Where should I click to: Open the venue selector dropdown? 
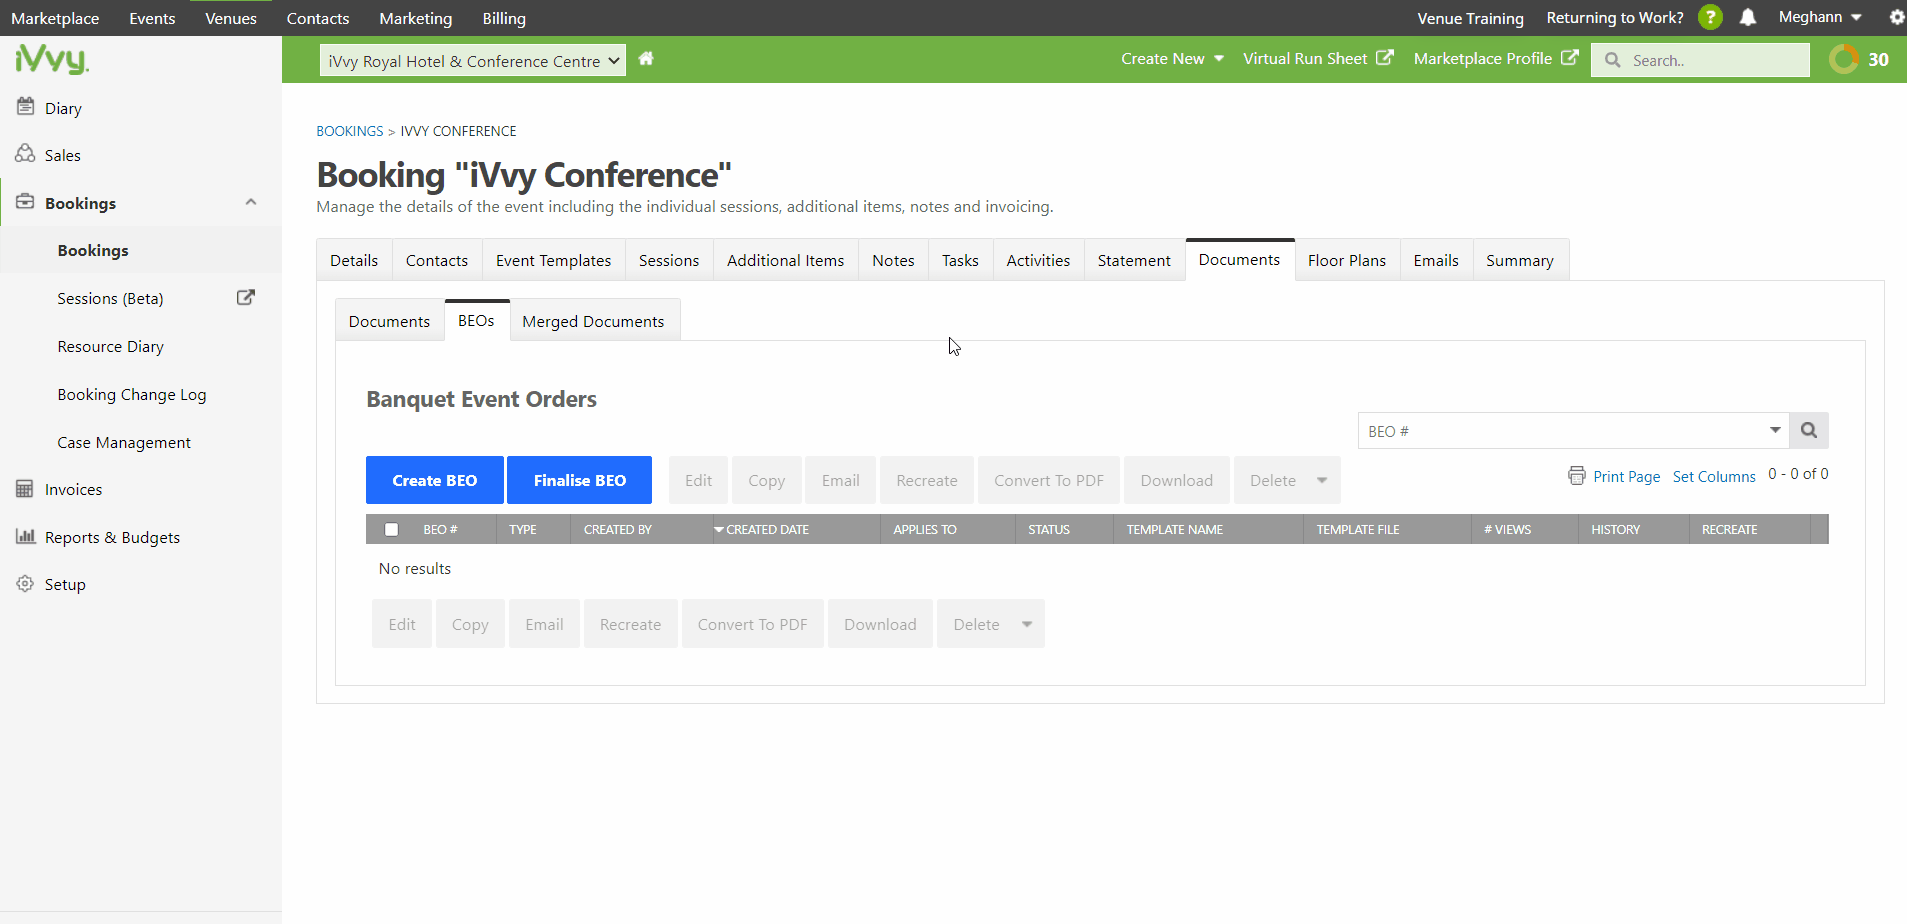[473, 60]
